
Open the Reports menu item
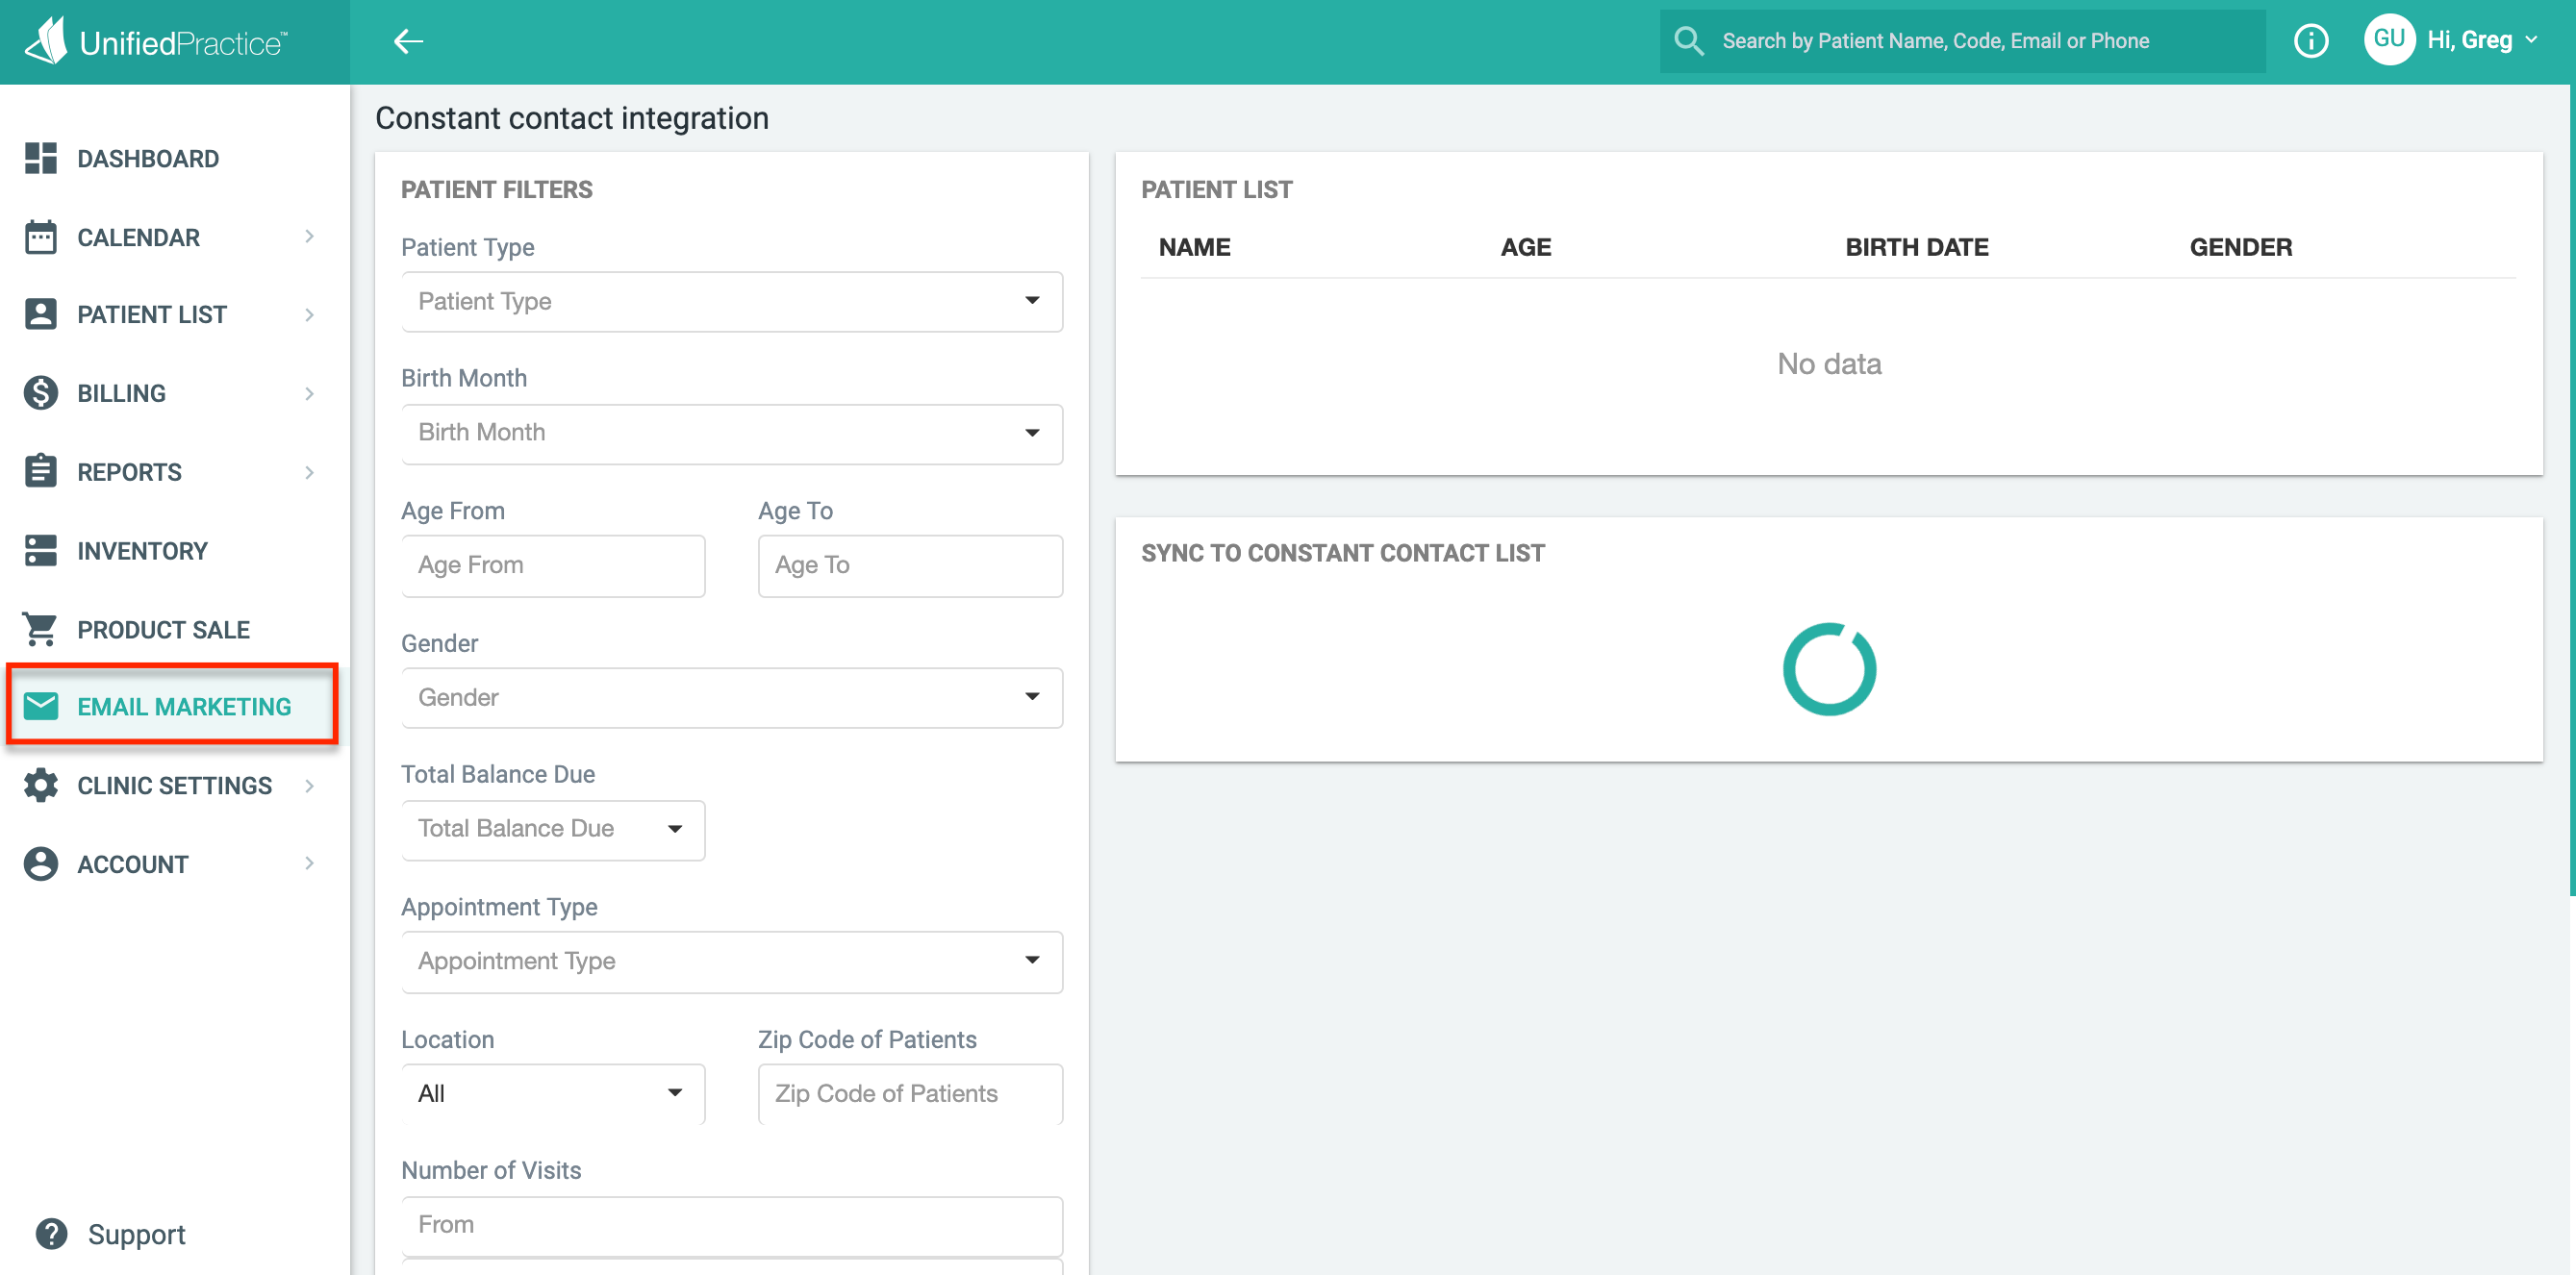pos(130,472)
